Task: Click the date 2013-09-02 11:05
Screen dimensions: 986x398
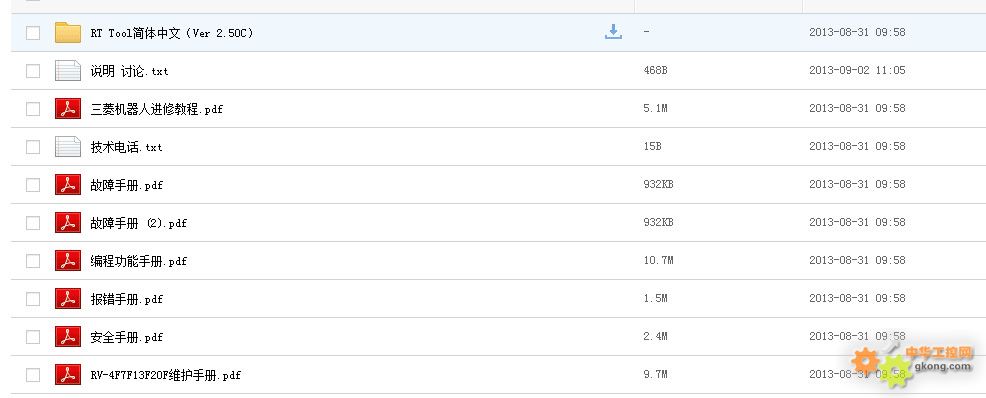Action: pos(857,70)
